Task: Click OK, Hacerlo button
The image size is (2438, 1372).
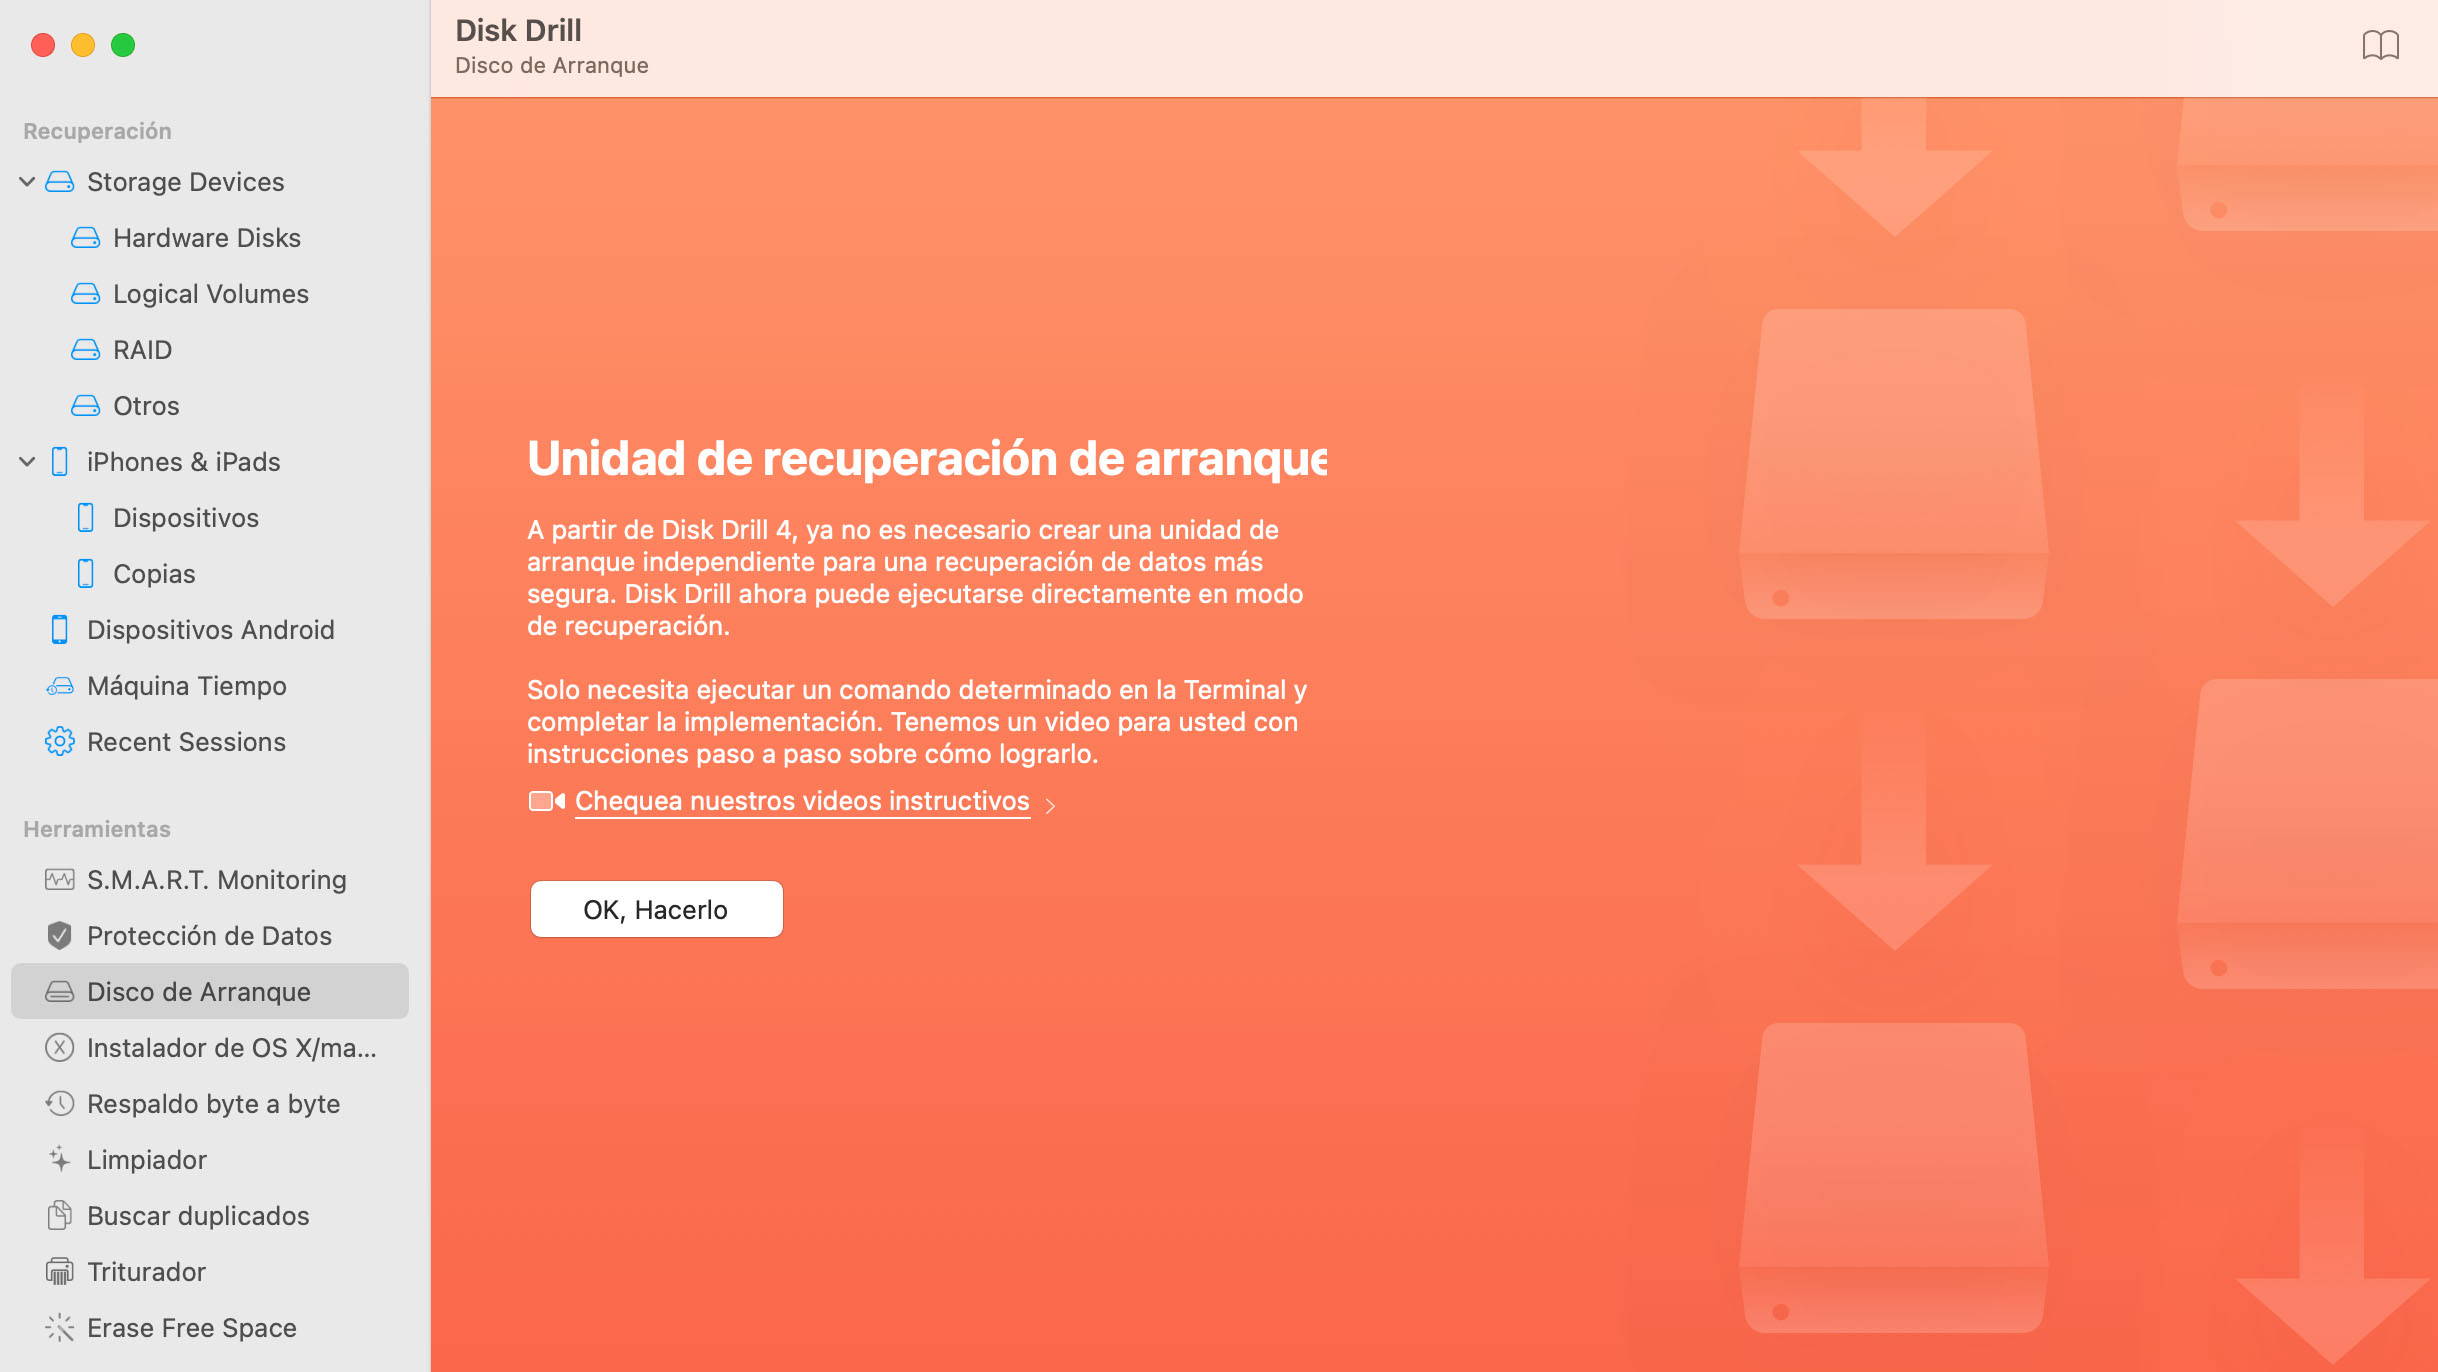Action: [653, 908]
